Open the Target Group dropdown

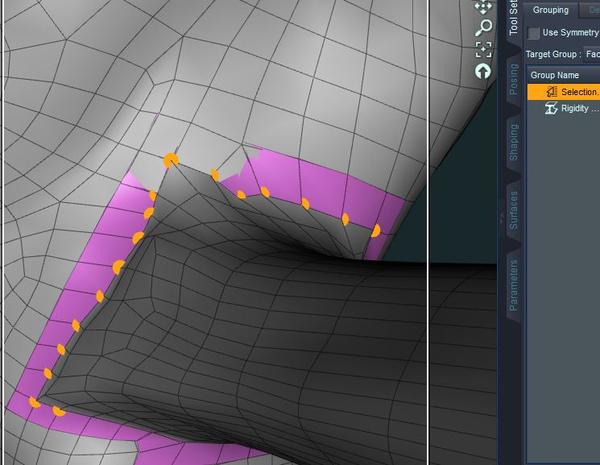[592, 54]
